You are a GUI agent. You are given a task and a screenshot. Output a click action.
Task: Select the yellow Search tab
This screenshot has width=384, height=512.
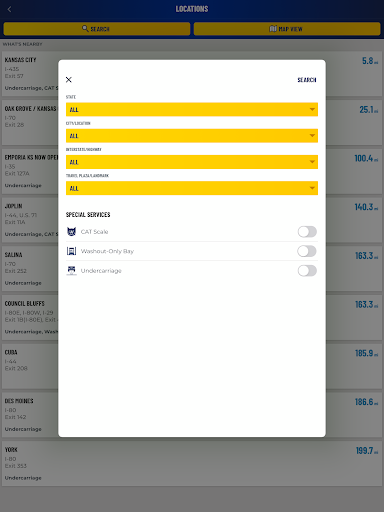click(x=97, y=29)
